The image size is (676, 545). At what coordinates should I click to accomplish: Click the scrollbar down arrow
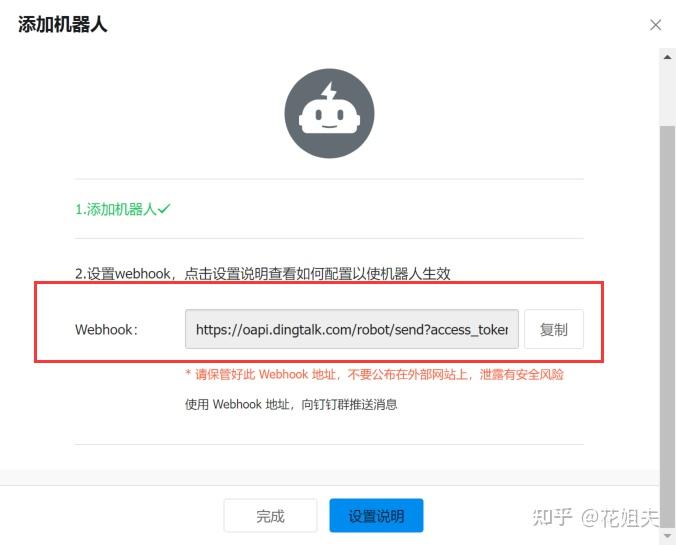click(667, 536)
